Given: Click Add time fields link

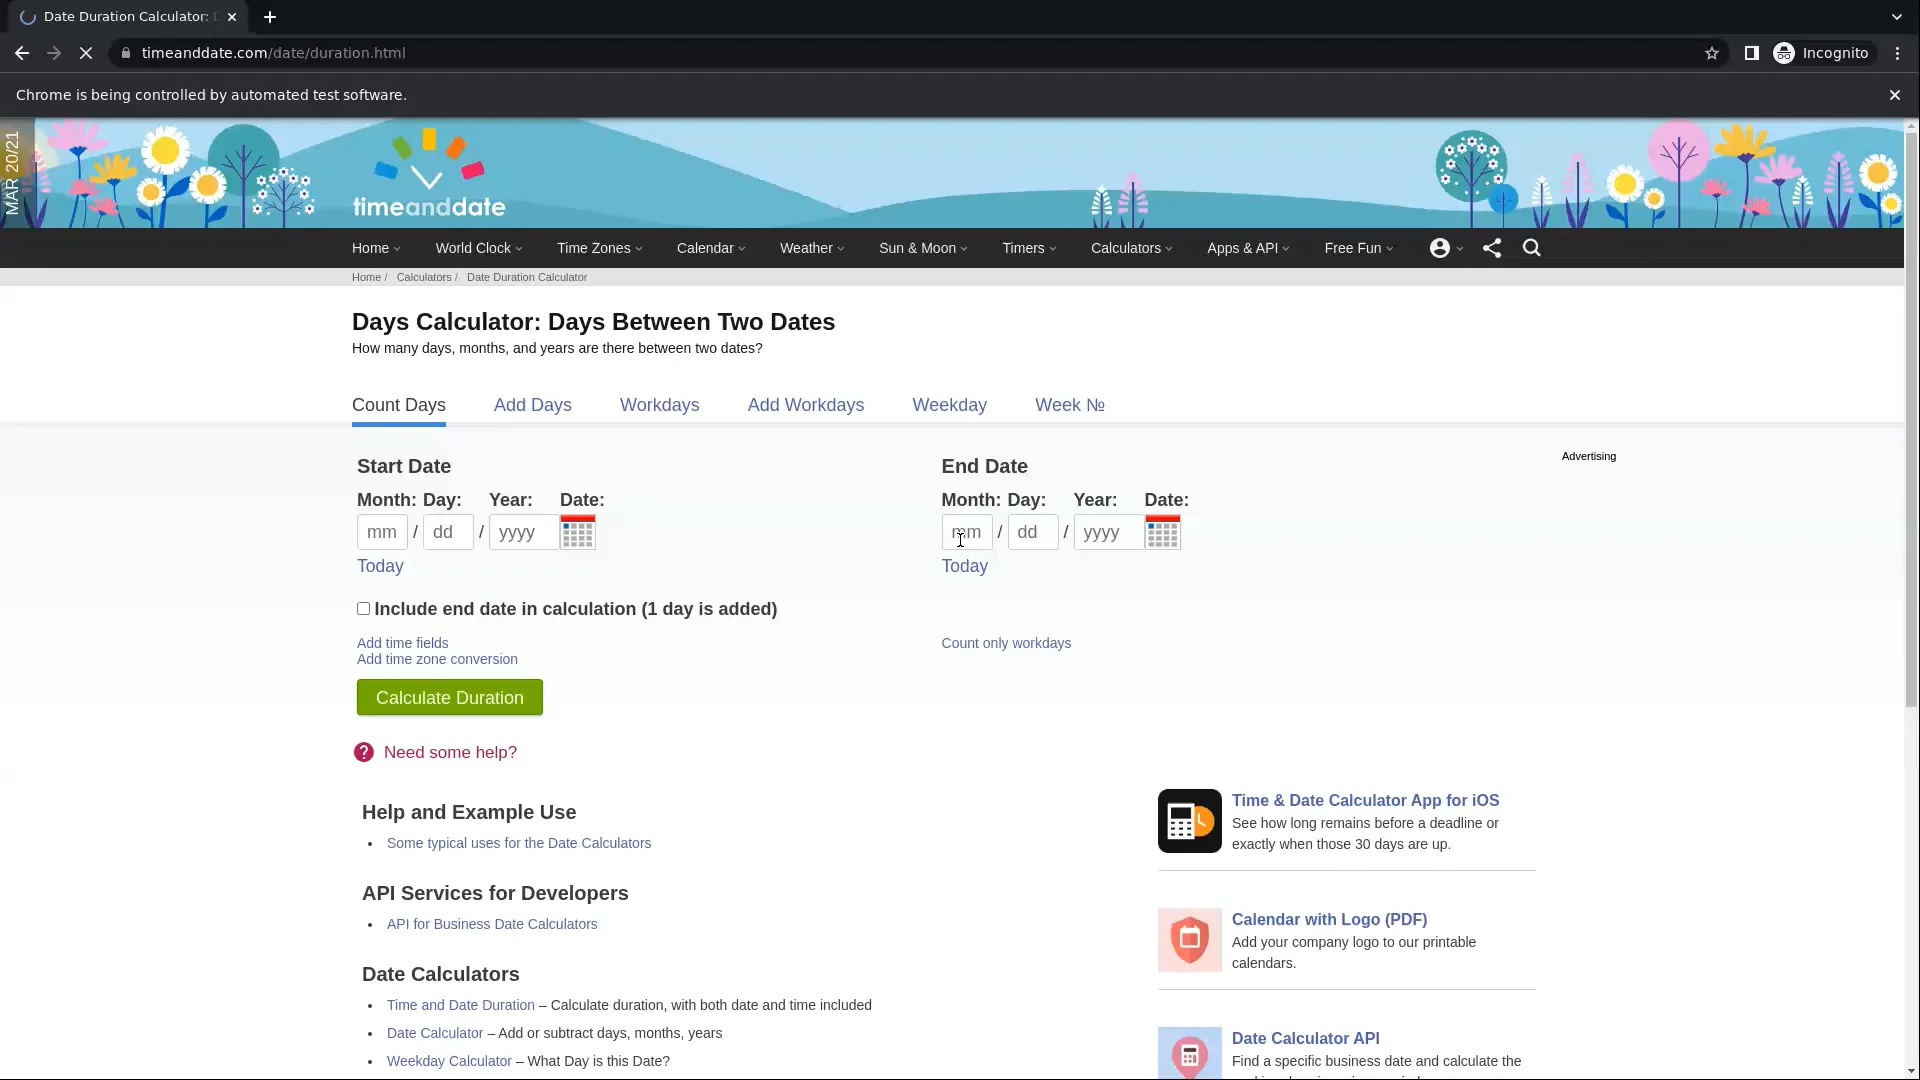Looking at the screenshot, I should tap(403, 643).
